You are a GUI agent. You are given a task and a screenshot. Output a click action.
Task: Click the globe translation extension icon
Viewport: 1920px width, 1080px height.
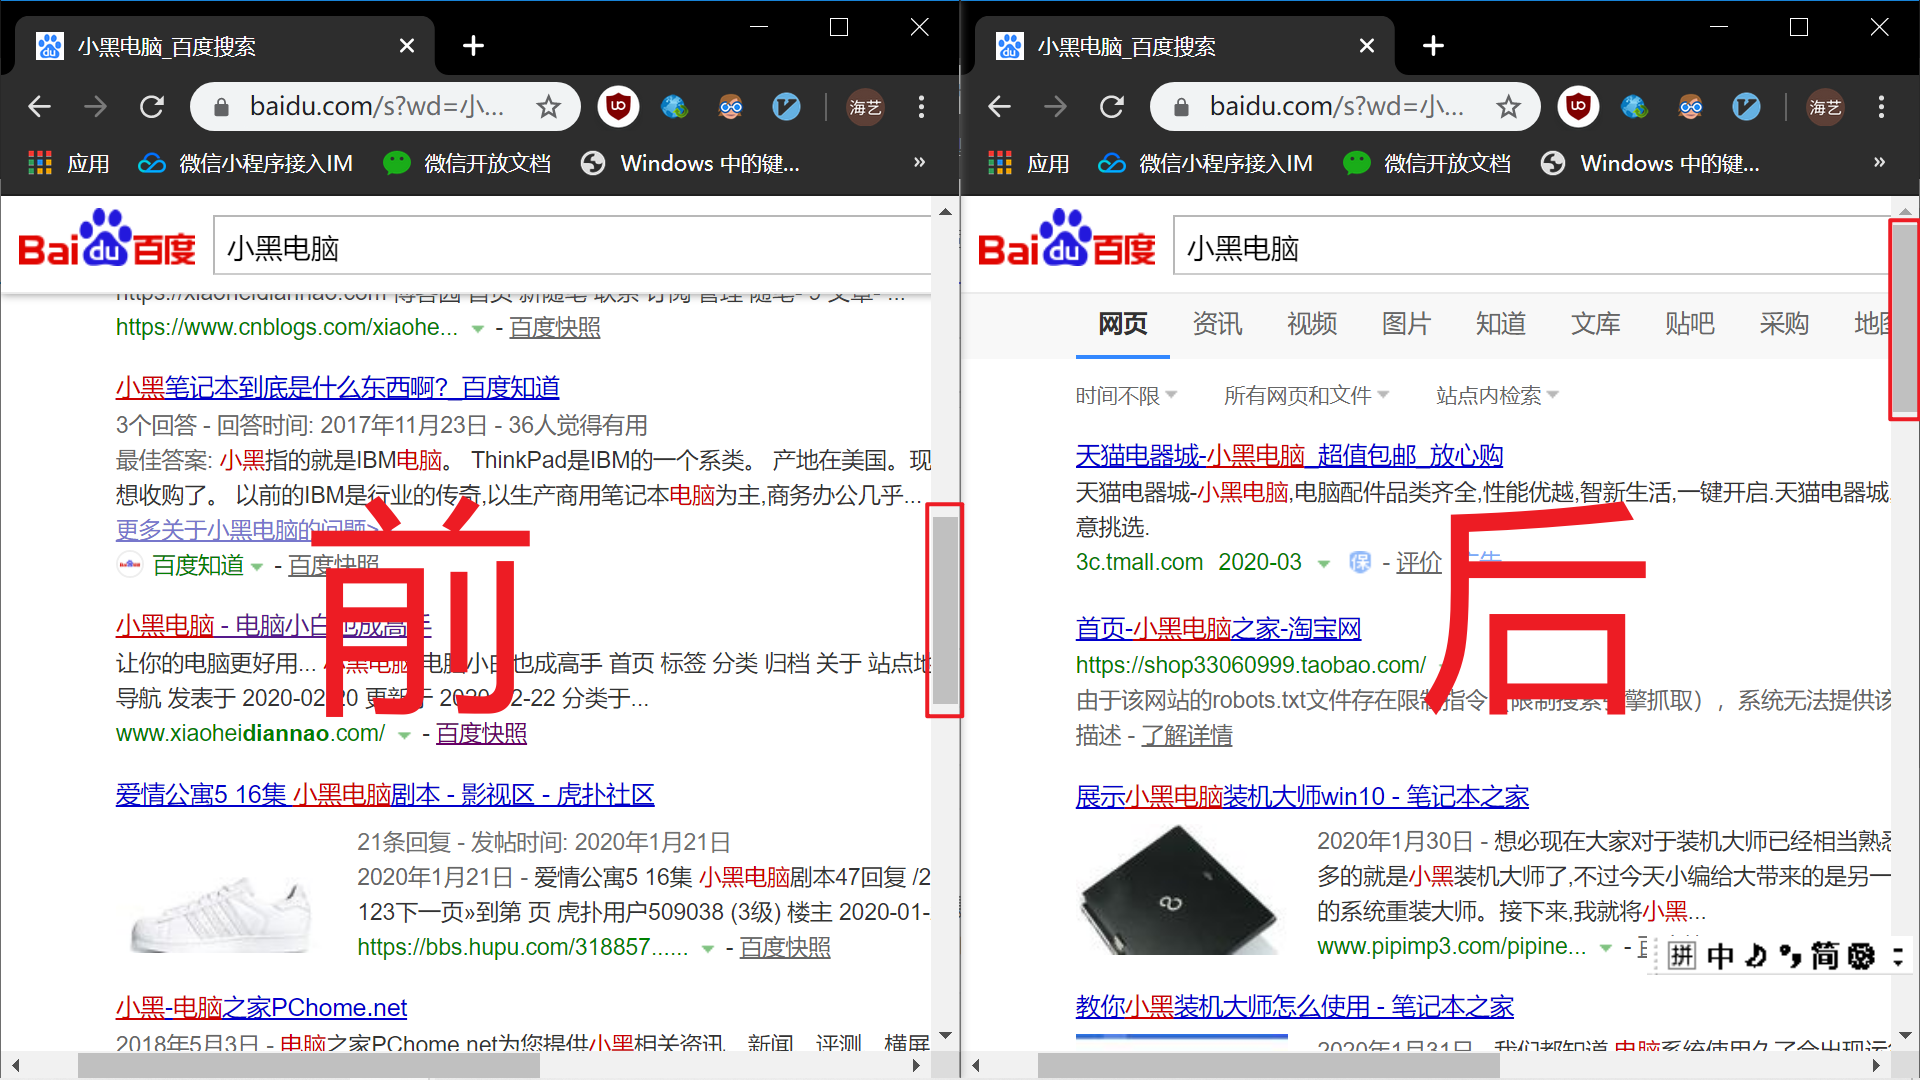(x=674, y=107)
